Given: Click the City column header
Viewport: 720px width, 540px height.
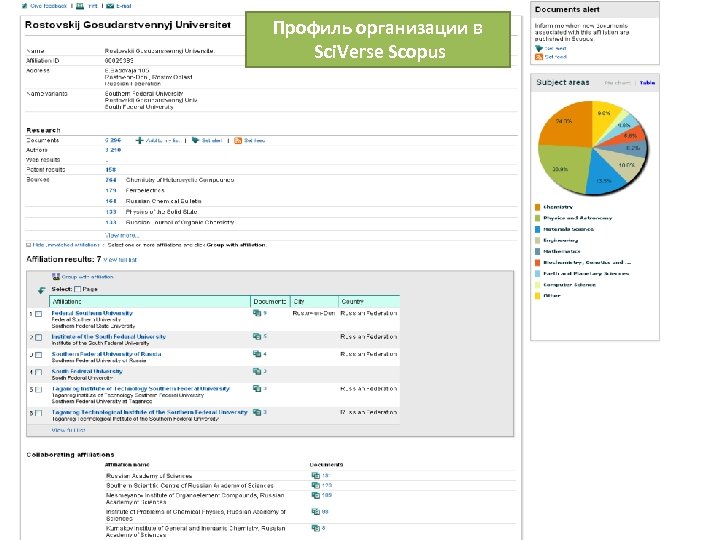Looking at the screenshot, I should 314,302.
